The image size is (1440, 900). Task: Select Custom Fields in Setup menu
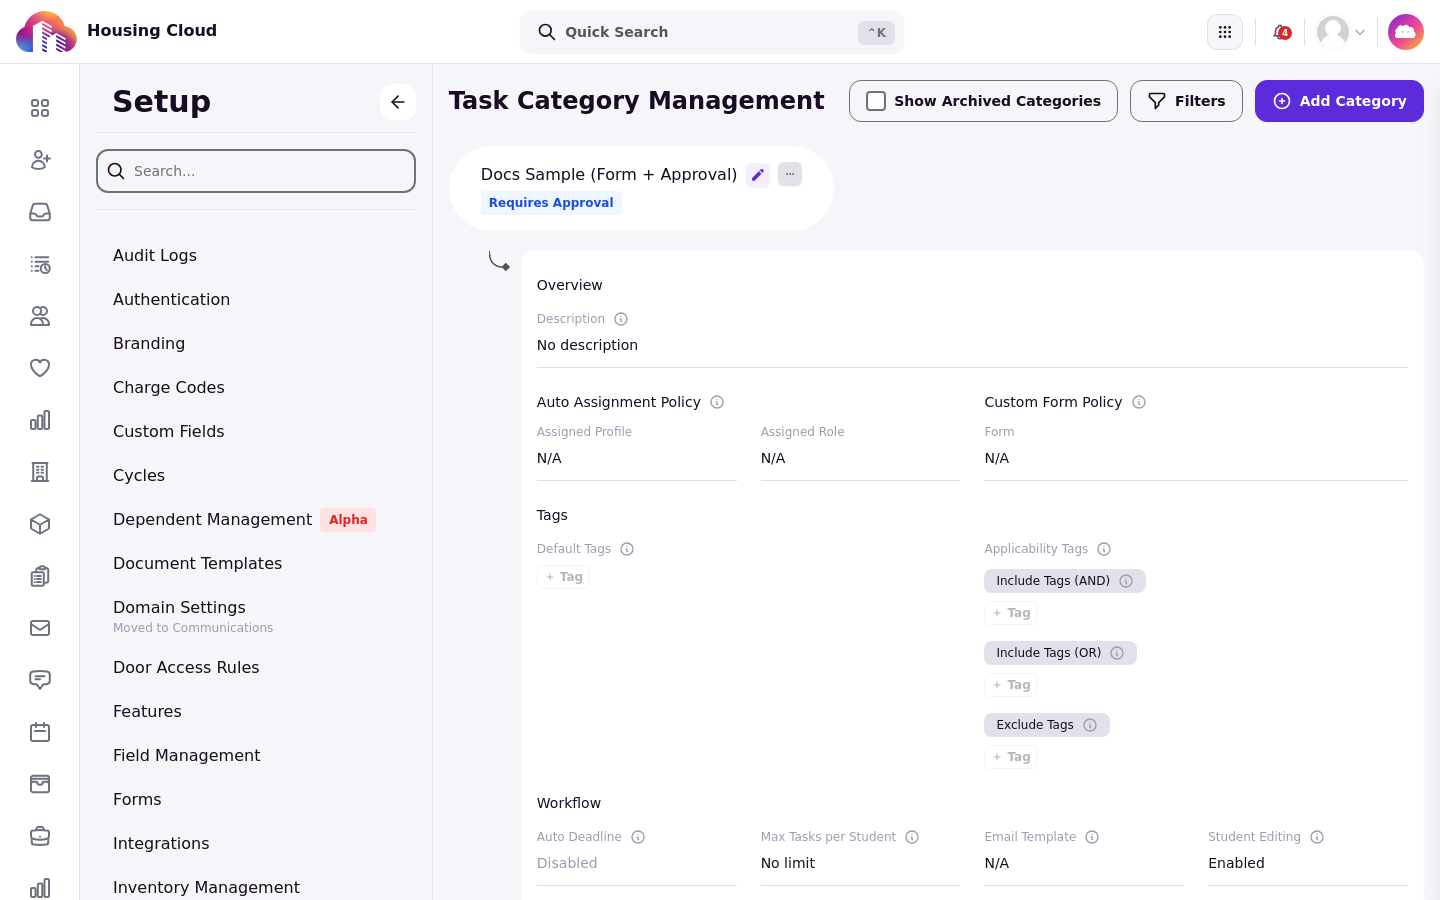pos(169,431)
